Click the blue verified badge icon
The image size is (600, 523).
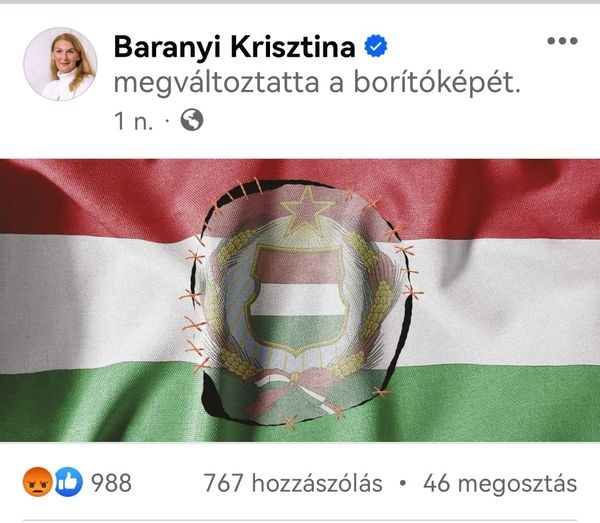pos(375,46)
